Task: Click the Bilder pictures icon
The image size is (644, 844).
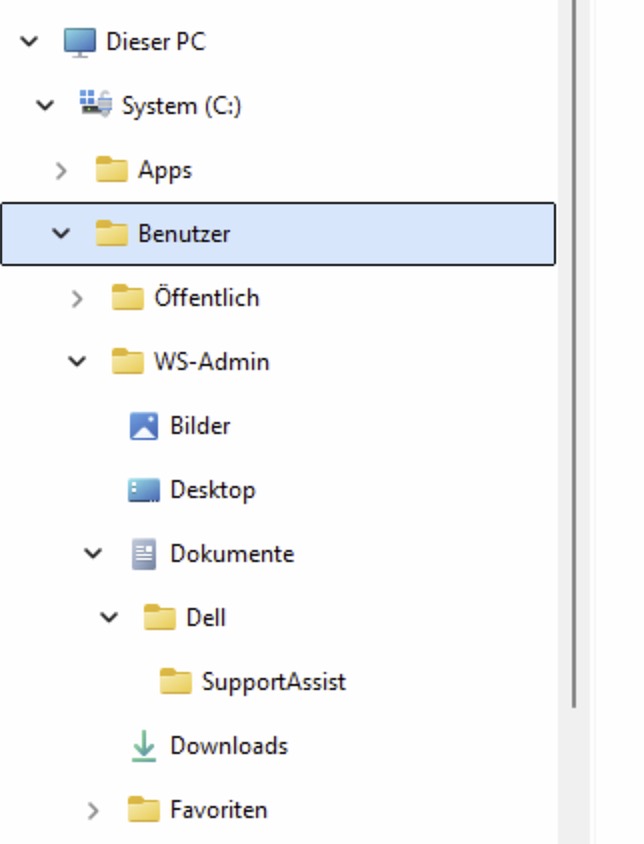Action: (144, 426)
